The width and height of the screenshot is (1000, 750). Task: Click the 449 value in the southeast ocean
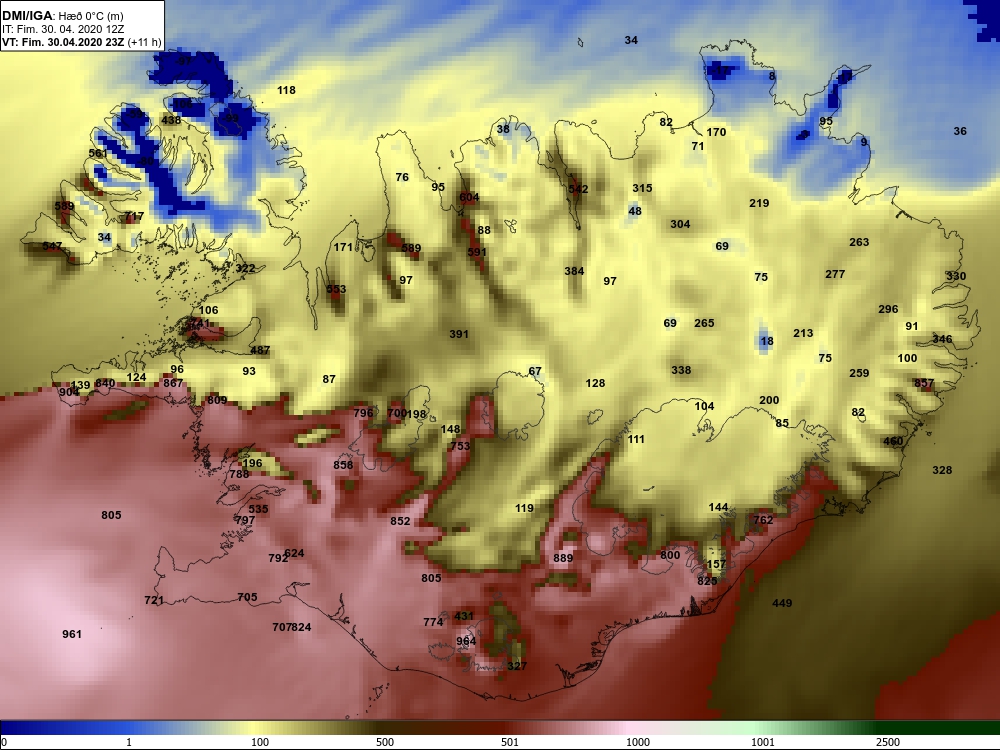click(x=782, y=603)
